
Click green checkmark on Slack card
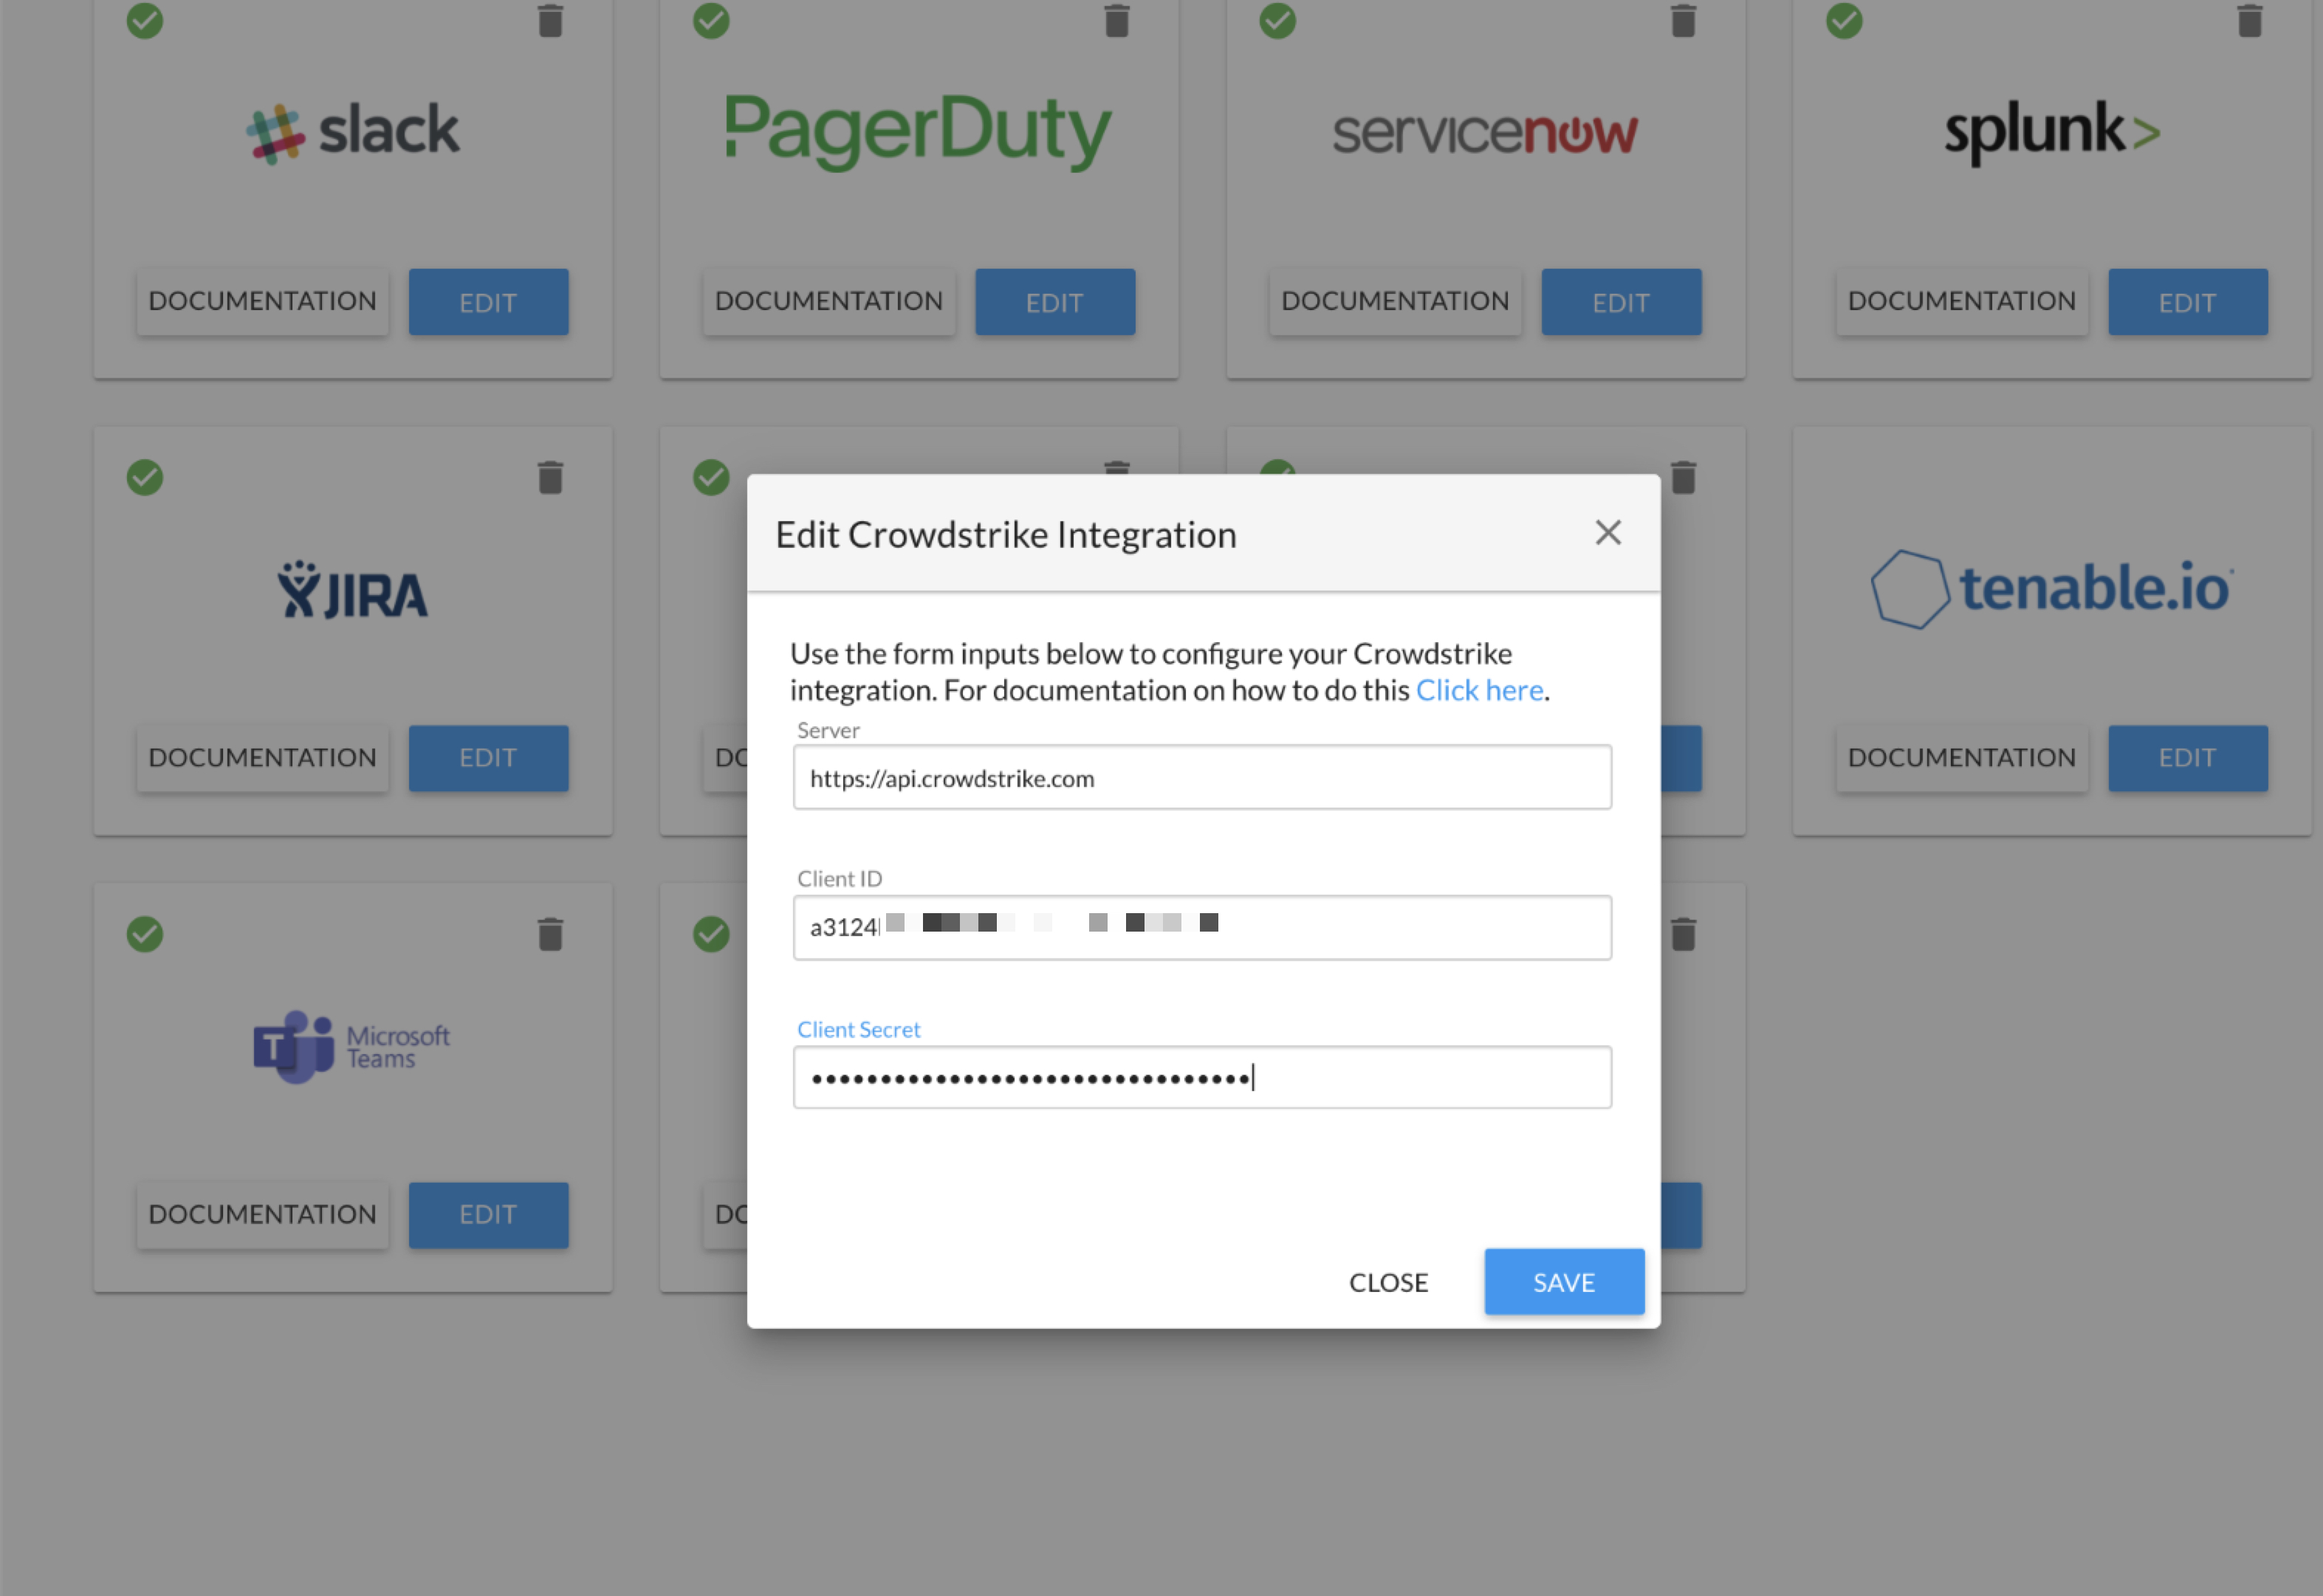145,20
